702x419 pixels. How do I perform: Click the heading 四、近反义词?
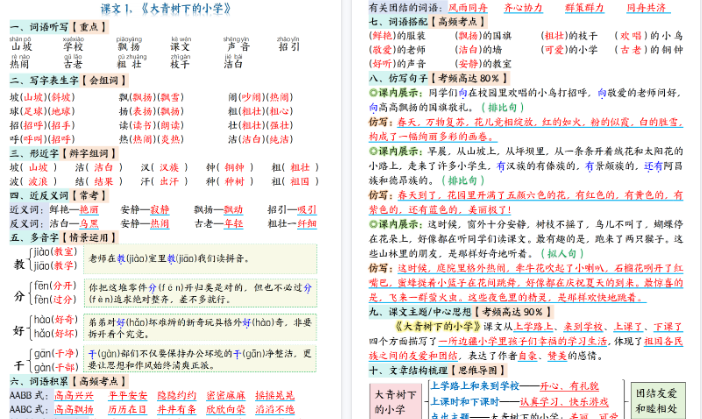pos(39,196)
